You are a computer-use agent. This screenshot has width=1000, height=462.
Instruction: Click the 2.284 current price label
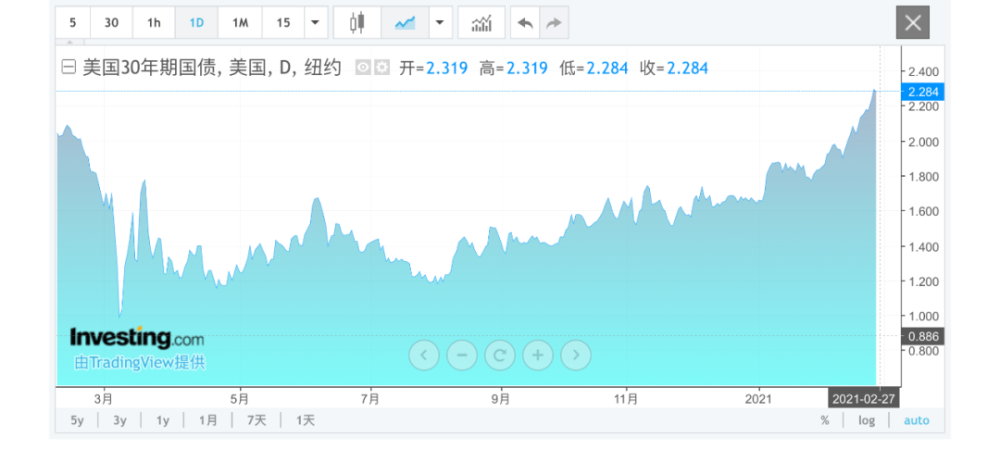[923, 92]
